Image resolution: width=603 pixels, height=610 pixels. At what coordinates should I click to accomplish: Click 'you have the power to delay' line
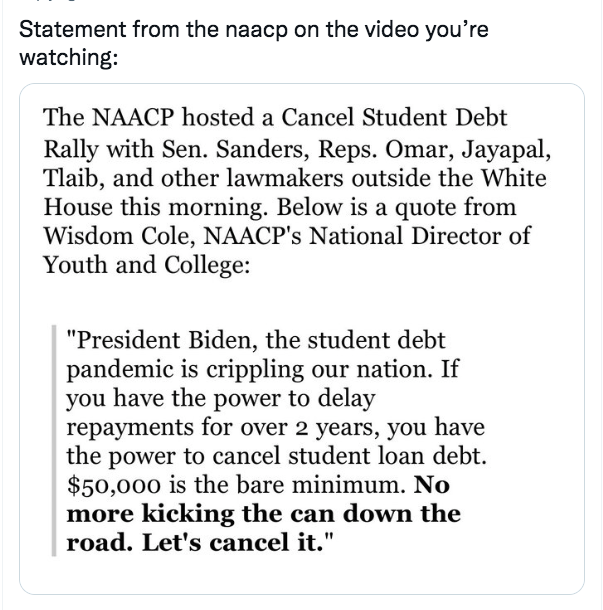pos(221,398)
